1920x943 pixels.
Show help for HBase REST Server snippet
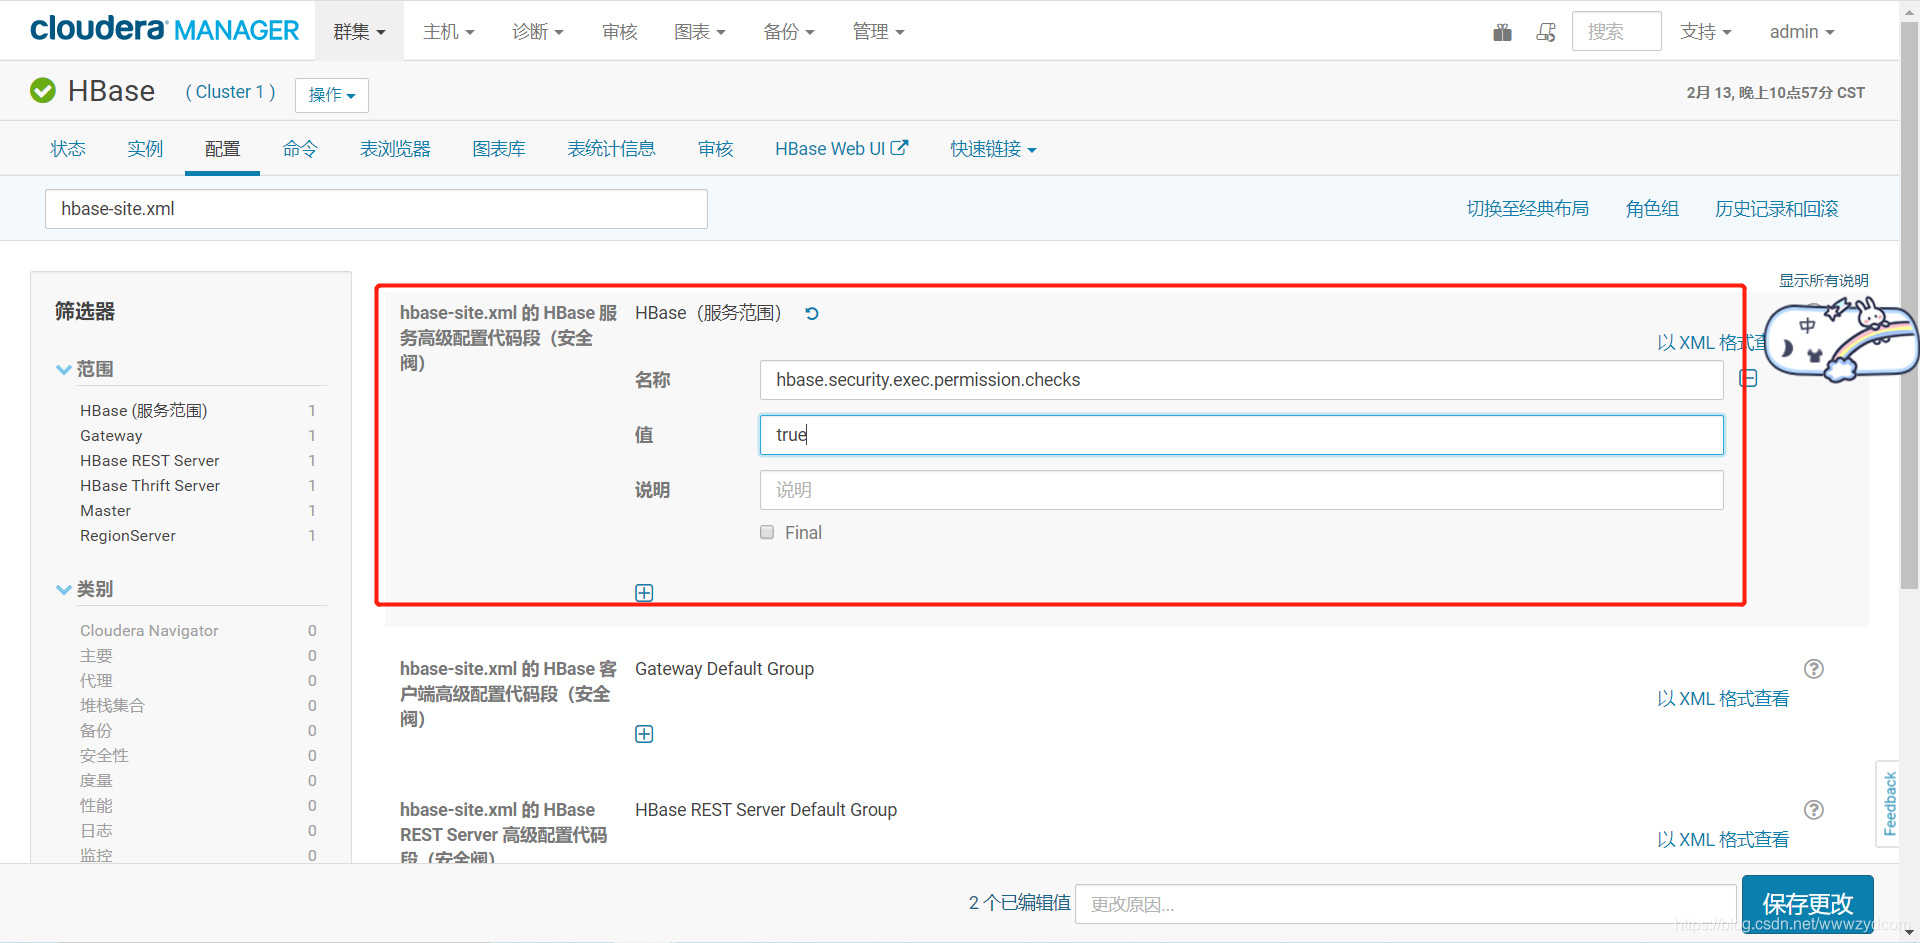(1814, 810)
